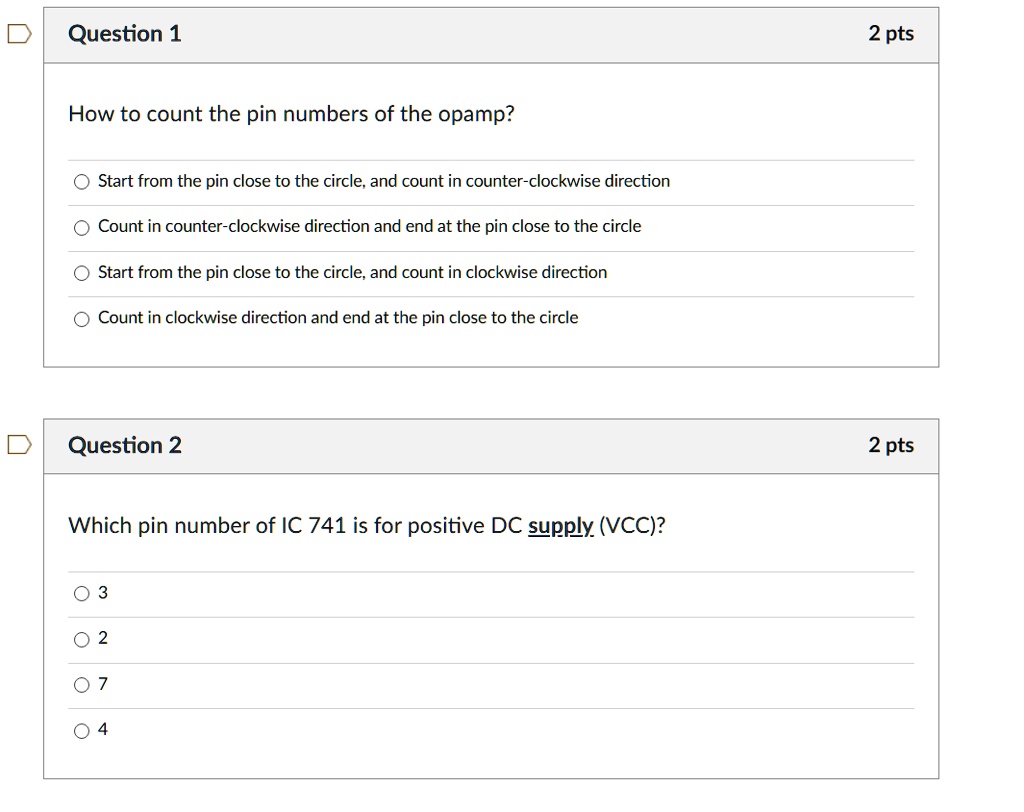Click the Question 2 heading
1024x812 pixels.
[x=125, y=445]
